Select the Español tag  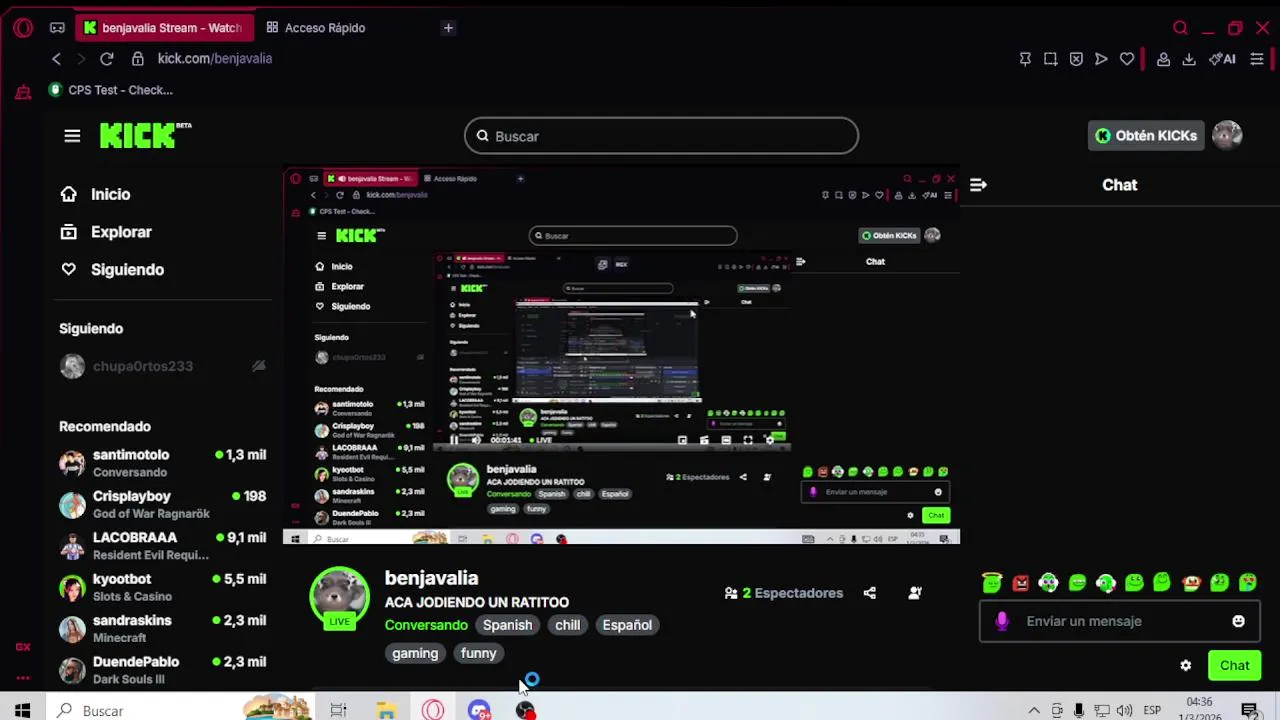[627, 625]
